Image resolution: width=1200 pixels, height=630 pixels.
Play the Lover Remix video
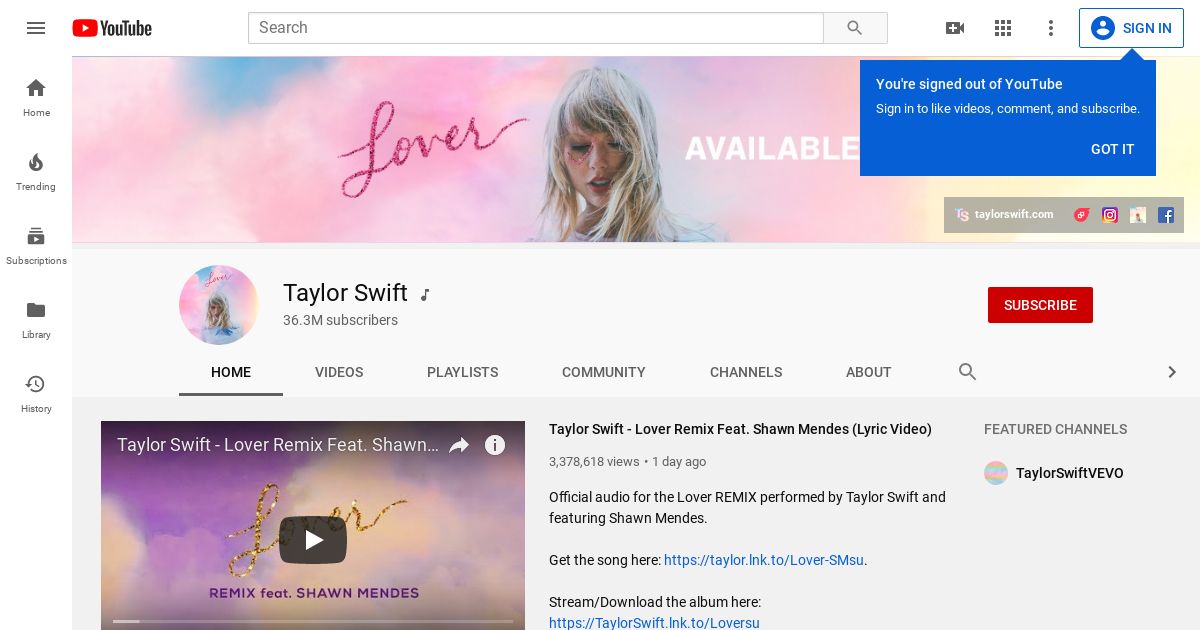313,540
